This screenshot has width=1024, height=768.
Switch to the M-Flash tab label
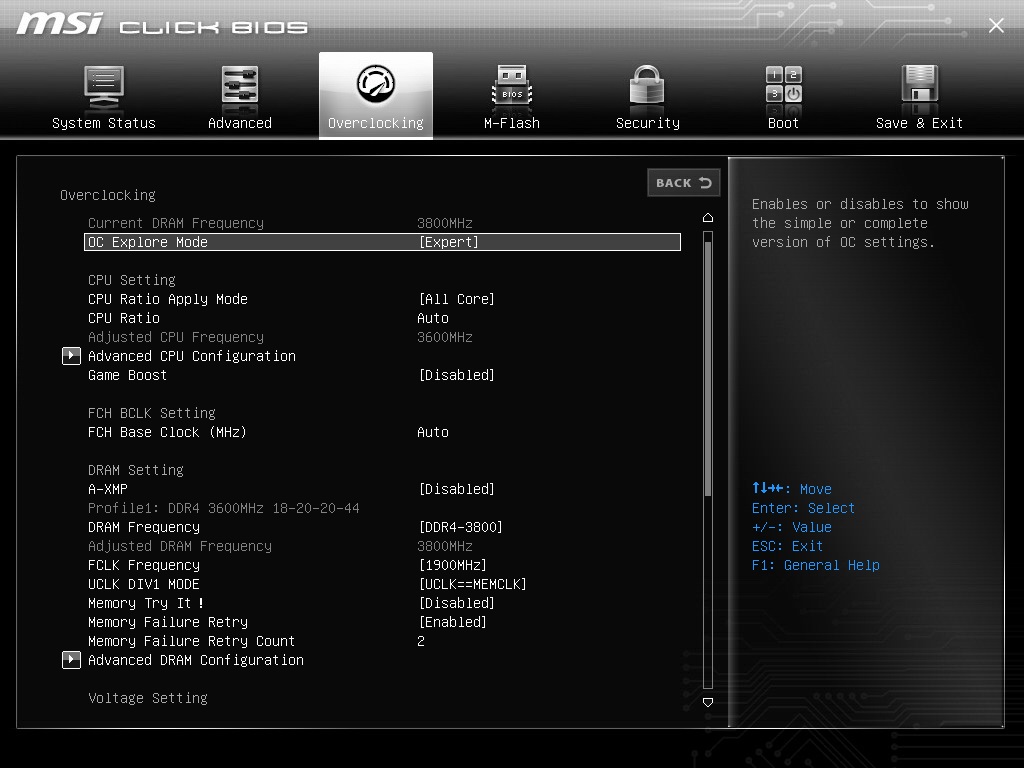click(512, 123)
